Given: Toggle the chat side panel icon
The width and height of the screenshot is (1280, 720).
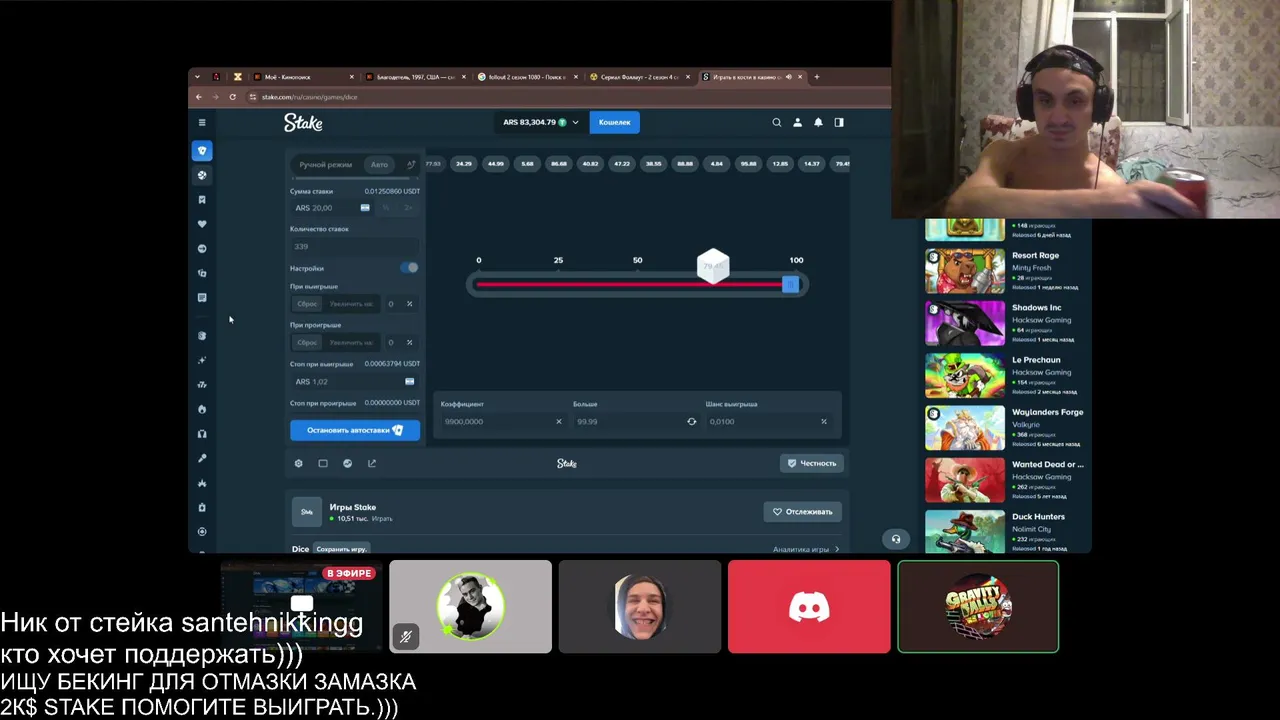Looking at the screenshot, I should point(839,122).
